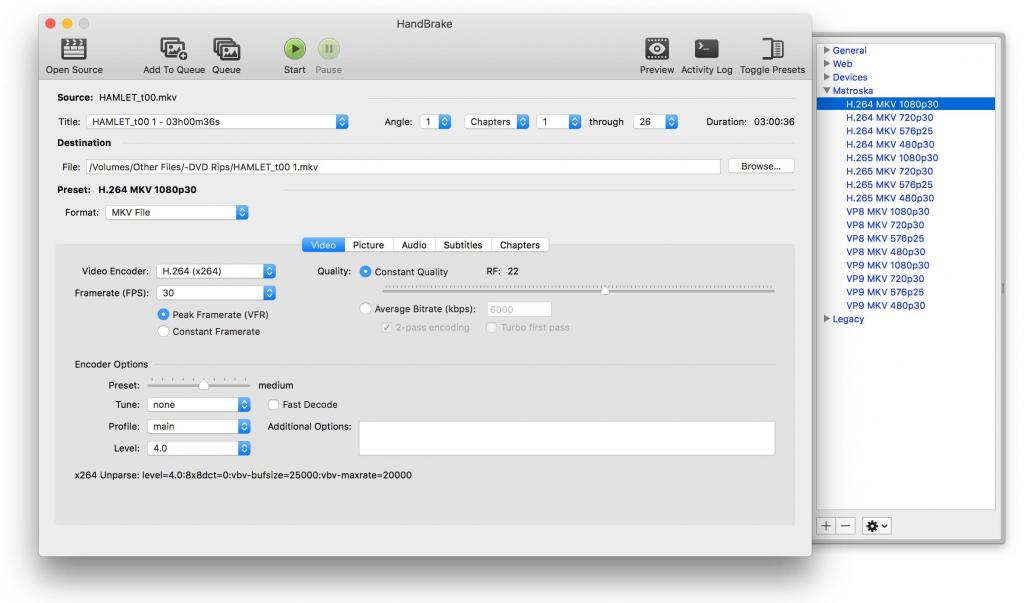Image resolution: width=1024 pixels, height=603 pixels.
Task: Remove preset with the minus button
Action: tap(846, 526)
